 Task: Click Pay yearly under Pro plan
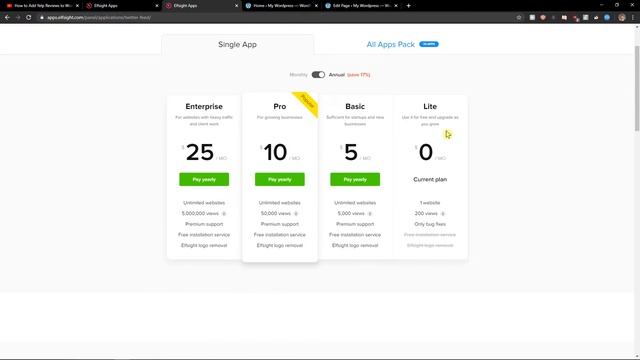(x=280, y=179)
